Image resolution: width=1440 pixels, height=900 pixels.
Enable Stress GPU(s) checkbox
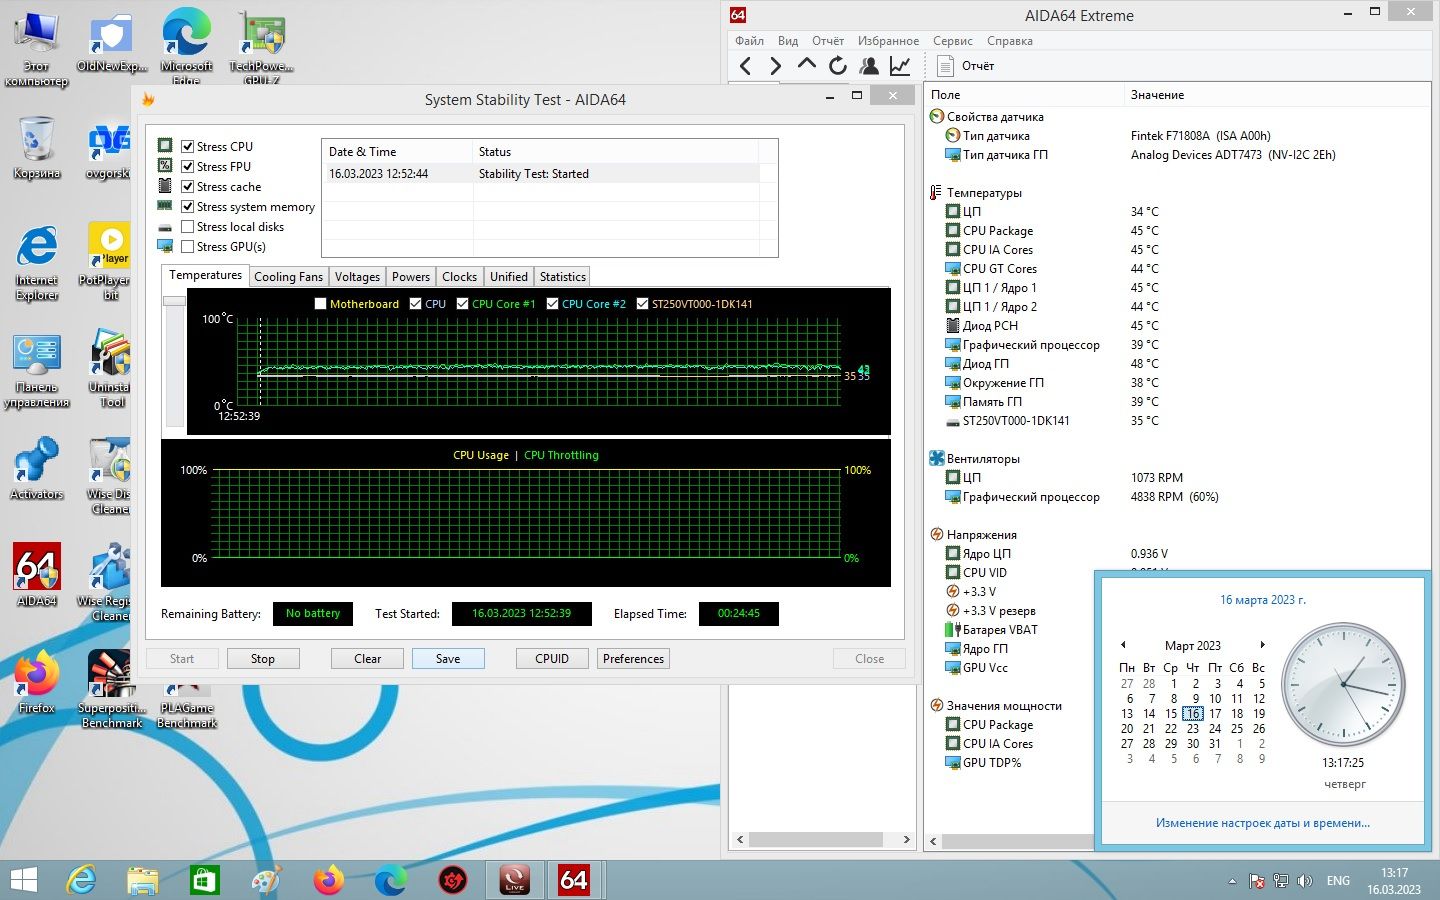(x=187, y=246)
